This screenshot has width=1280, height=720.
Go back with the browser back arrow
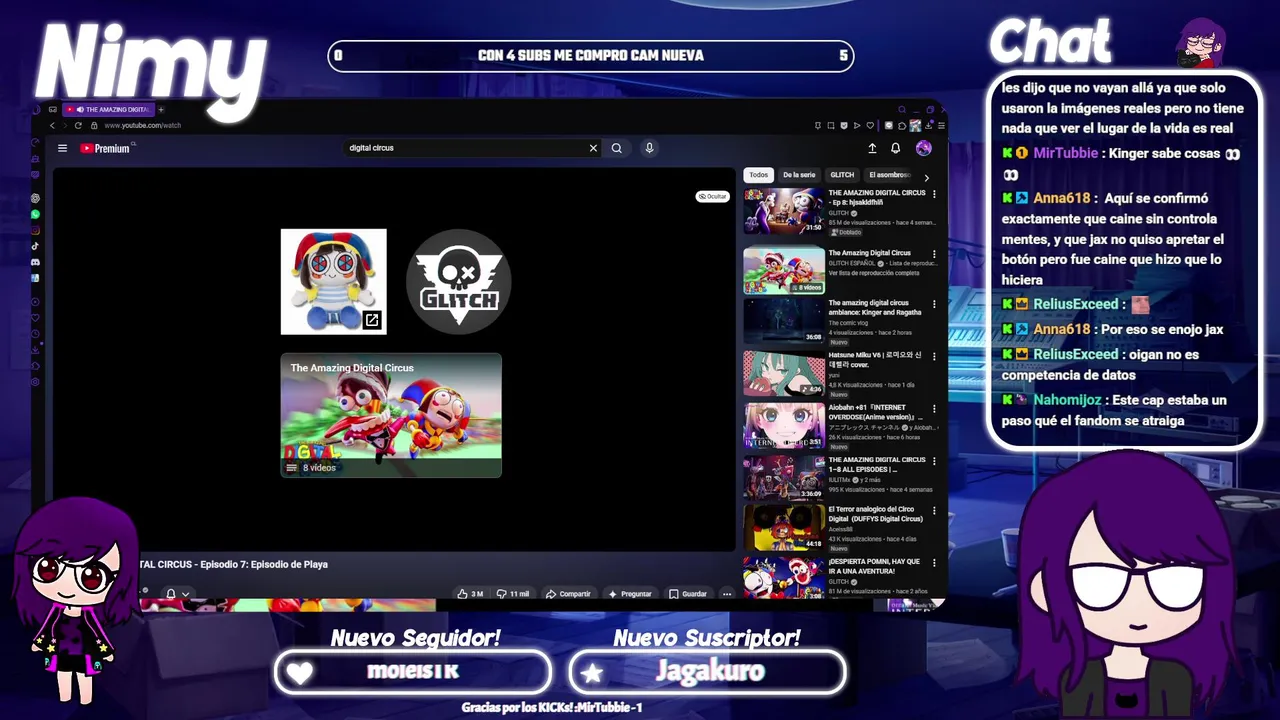coord(53,125)
